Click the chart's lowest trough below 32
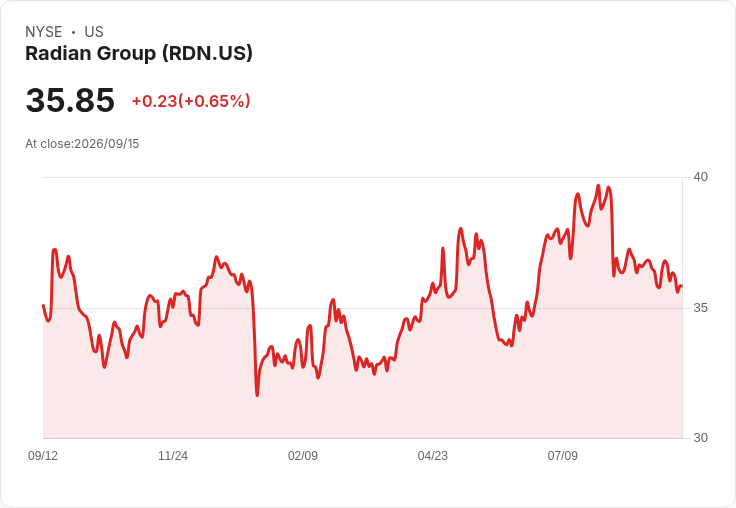 (257, 395)
